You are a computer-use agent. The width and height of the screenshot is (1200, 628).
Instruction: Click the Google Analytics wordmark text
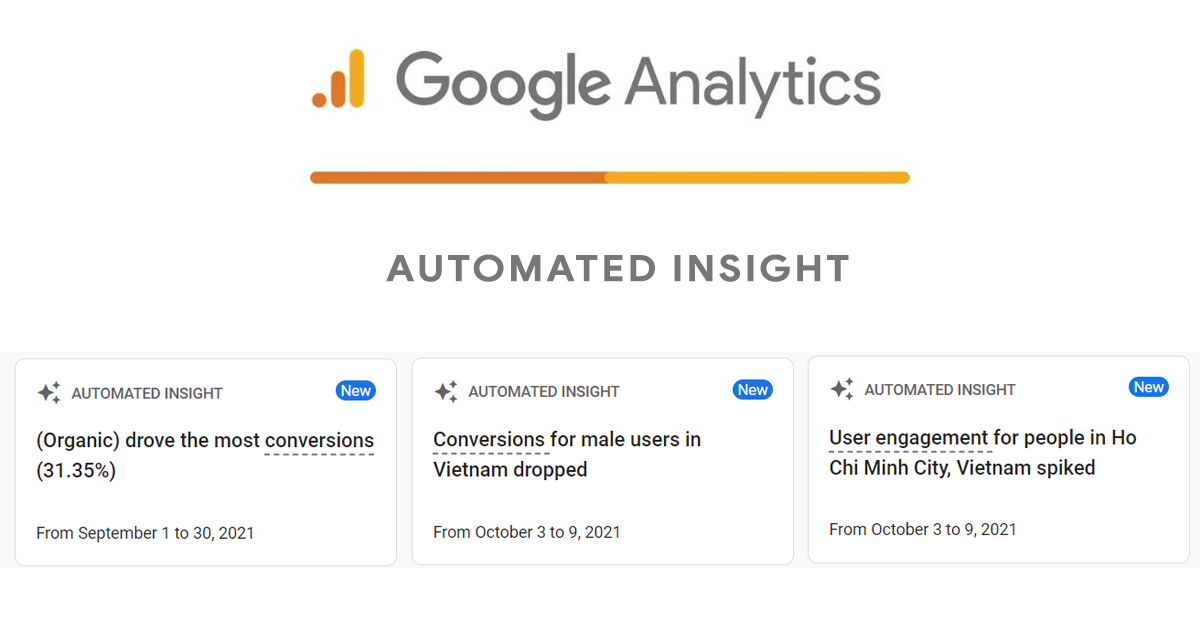pyautogui.click(x=637, y=84)
